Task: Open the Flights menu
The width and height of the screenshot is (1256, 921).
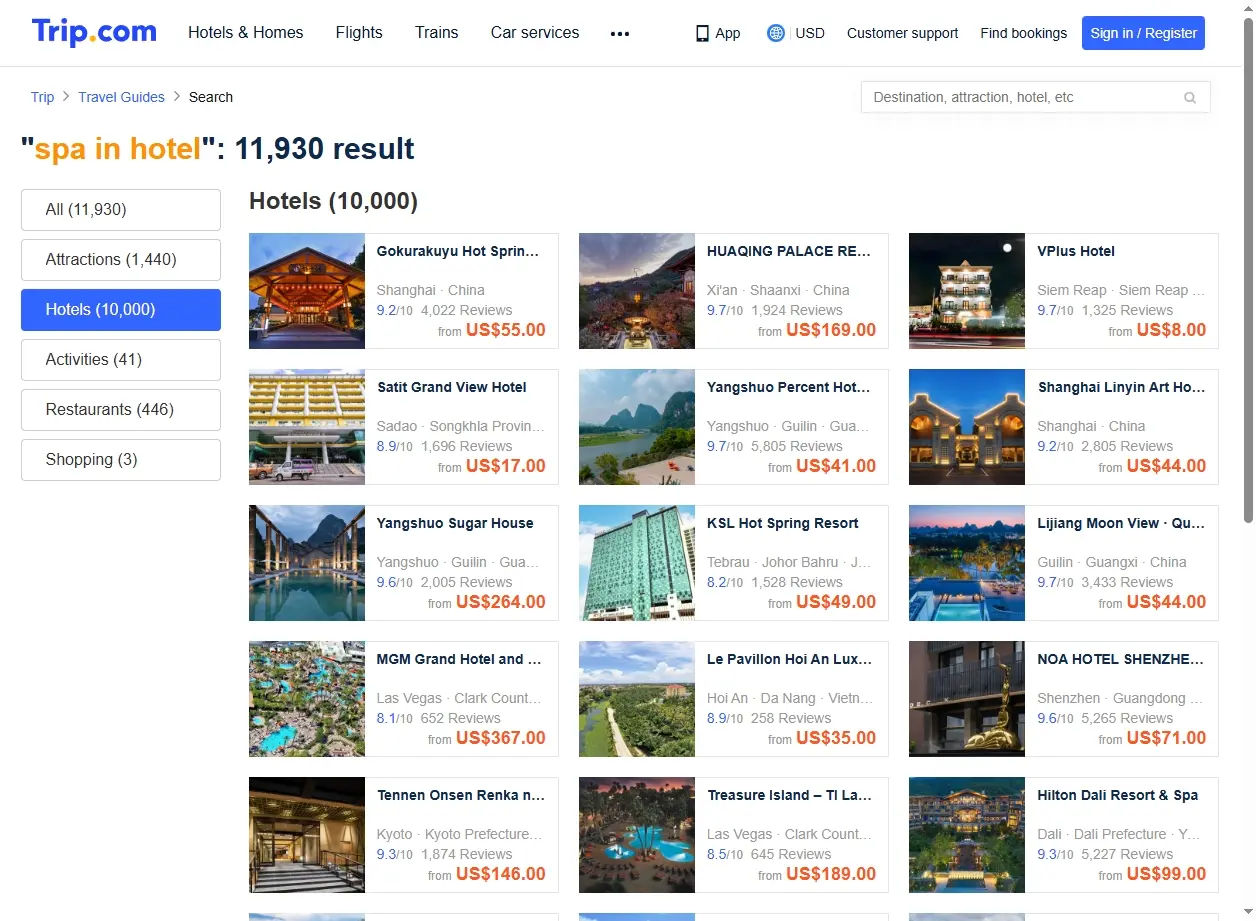Action: [359, 32]
